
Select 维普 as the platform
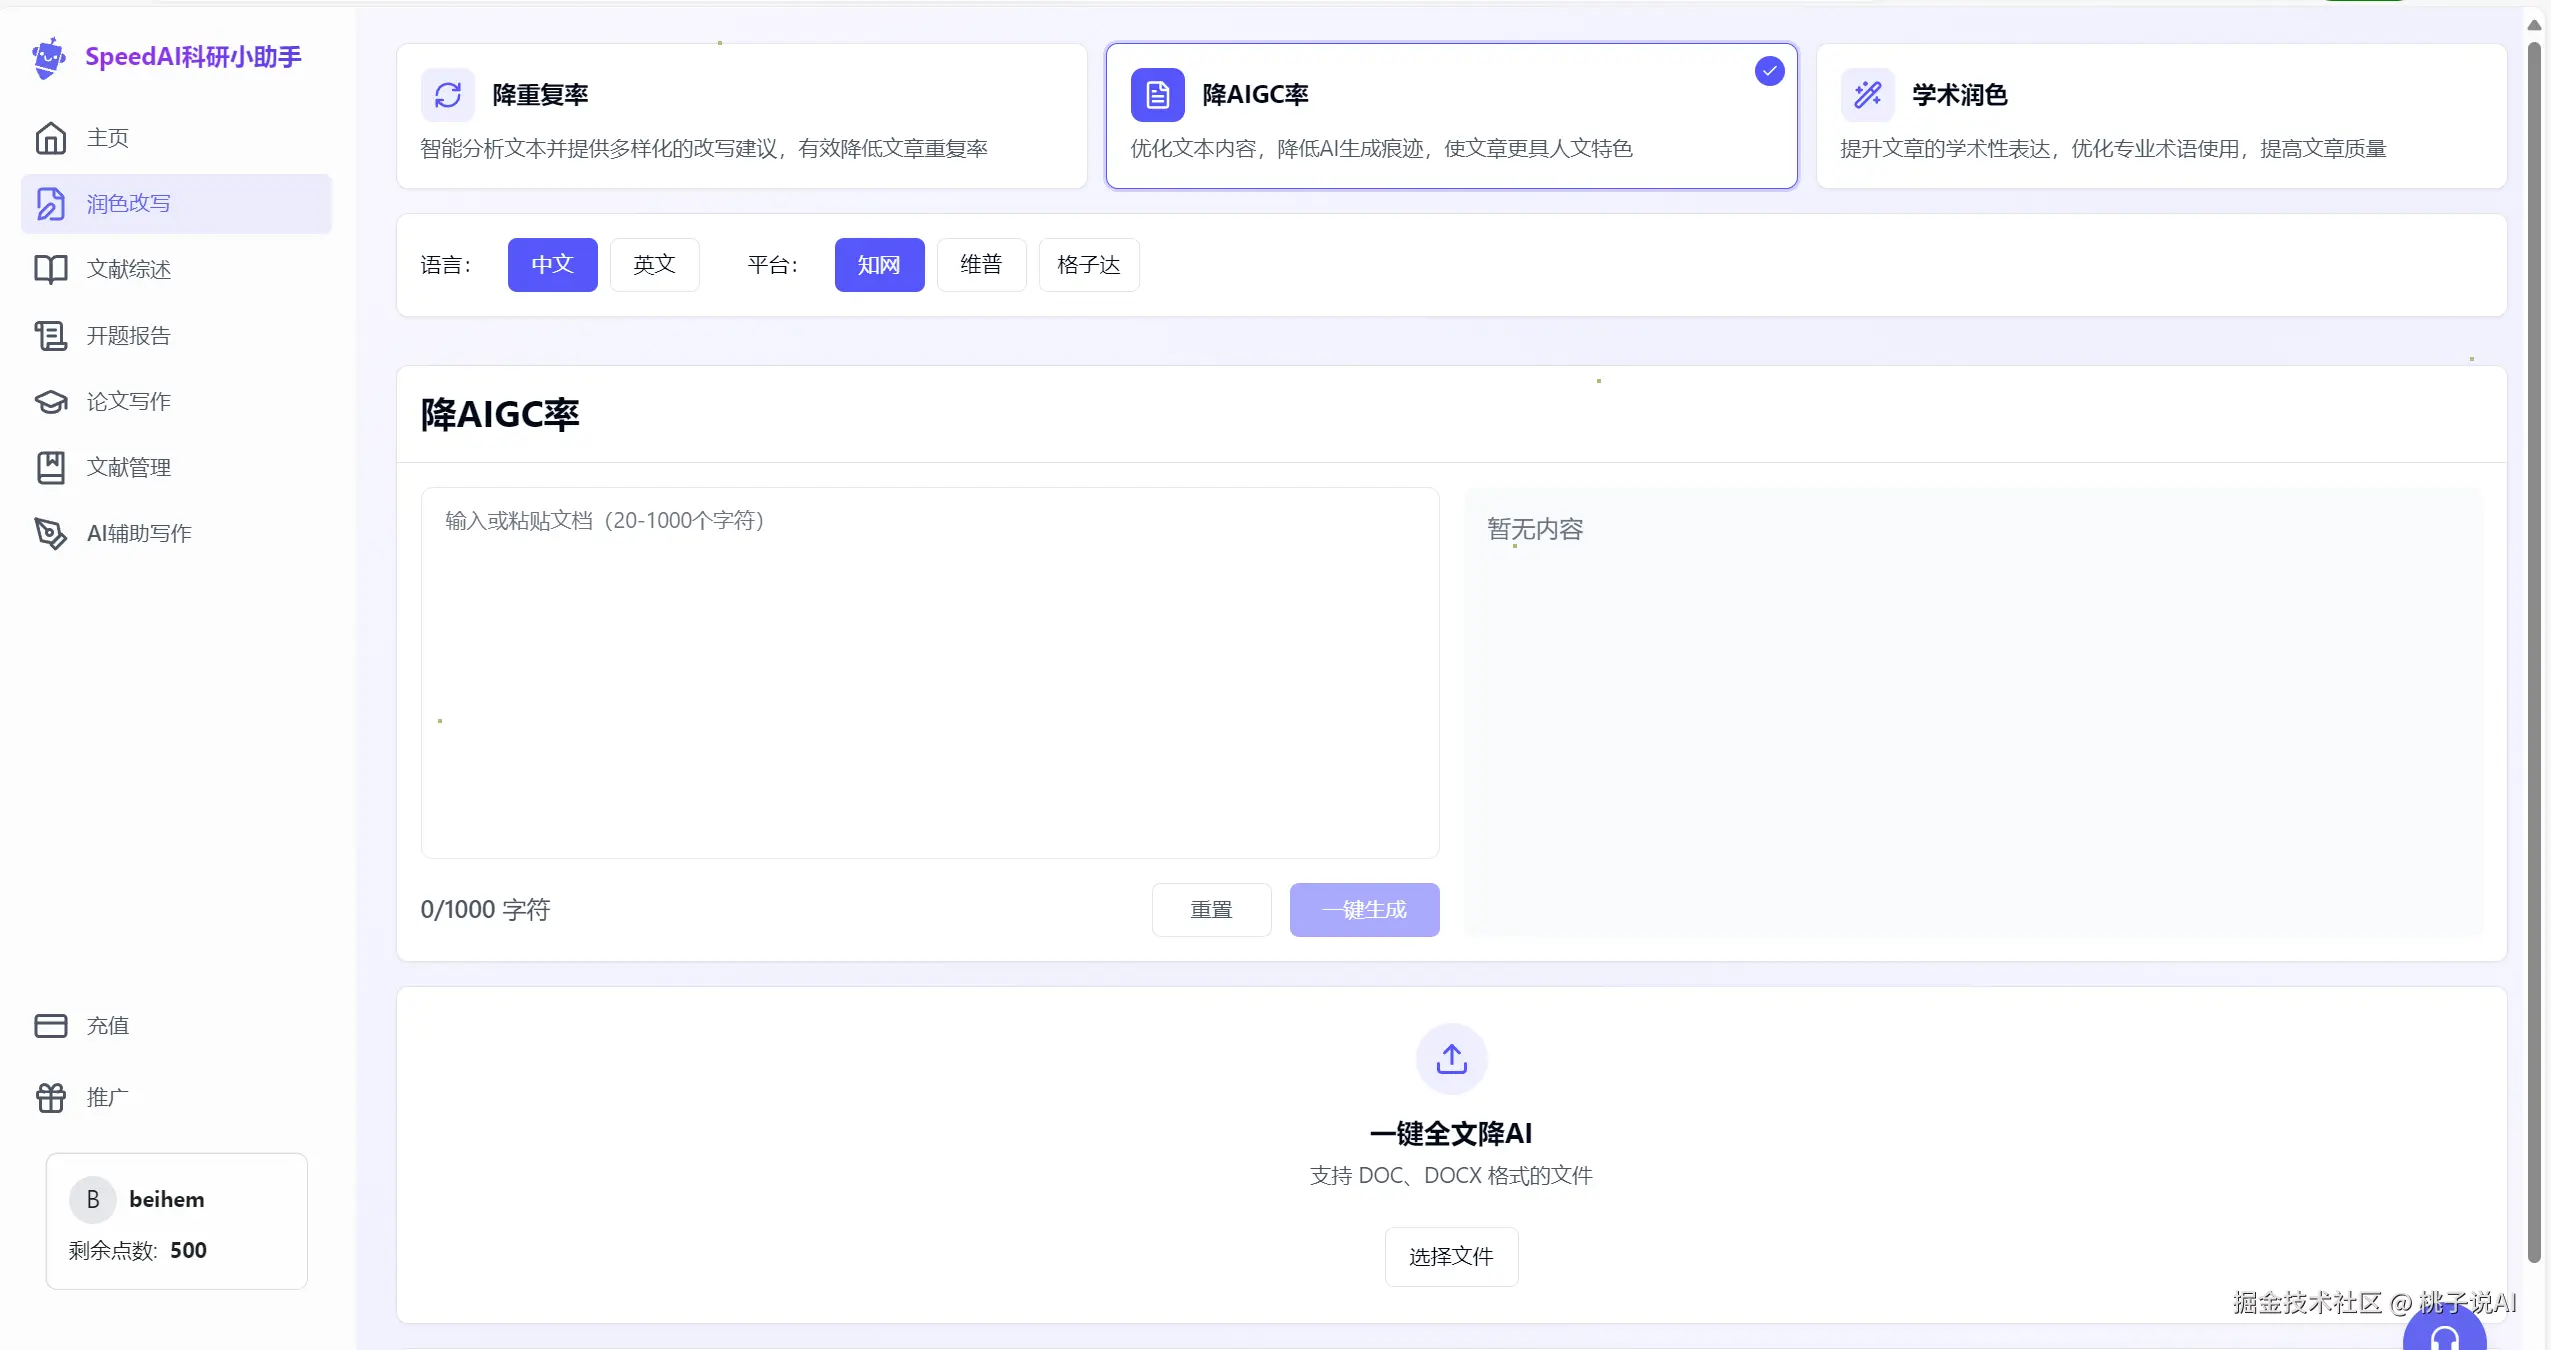point(980,265)
